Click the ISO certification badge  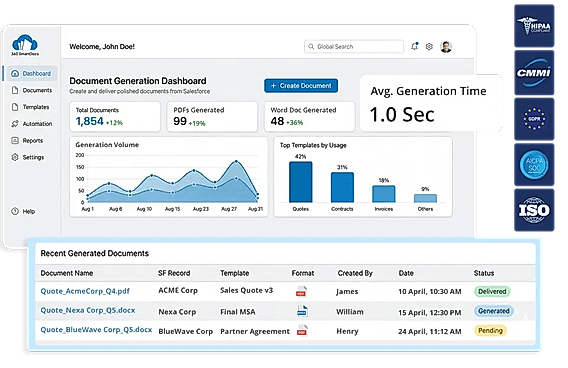(534, 210)
